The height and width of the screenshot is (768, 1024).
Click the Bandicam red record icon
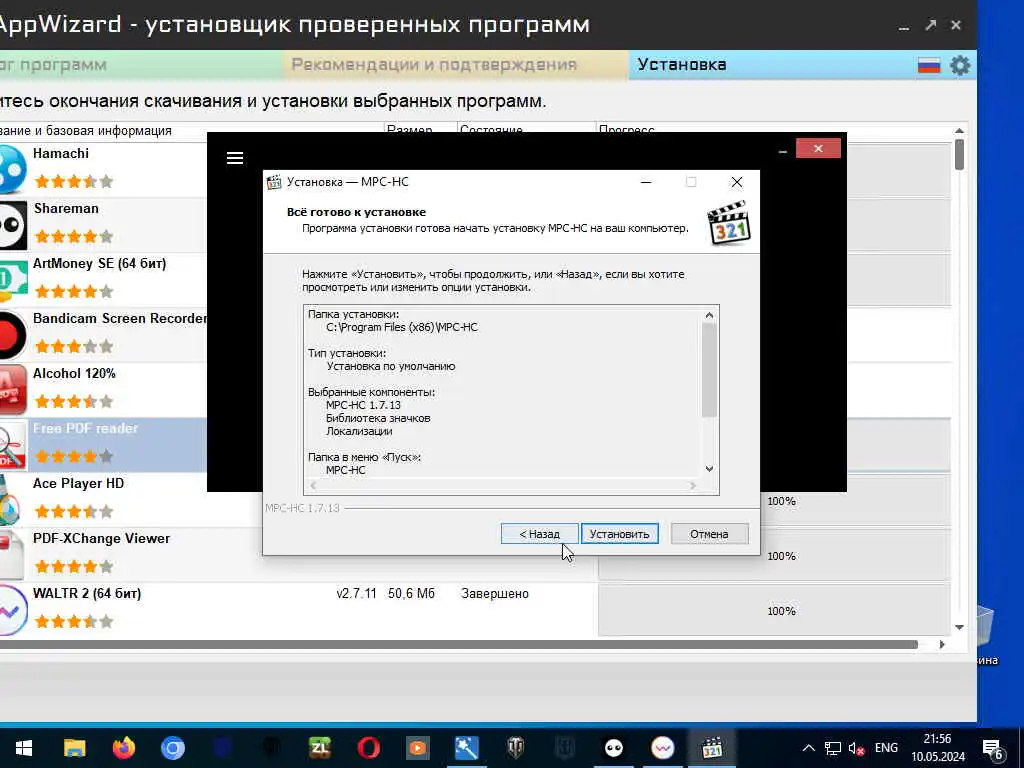point(12,335)
